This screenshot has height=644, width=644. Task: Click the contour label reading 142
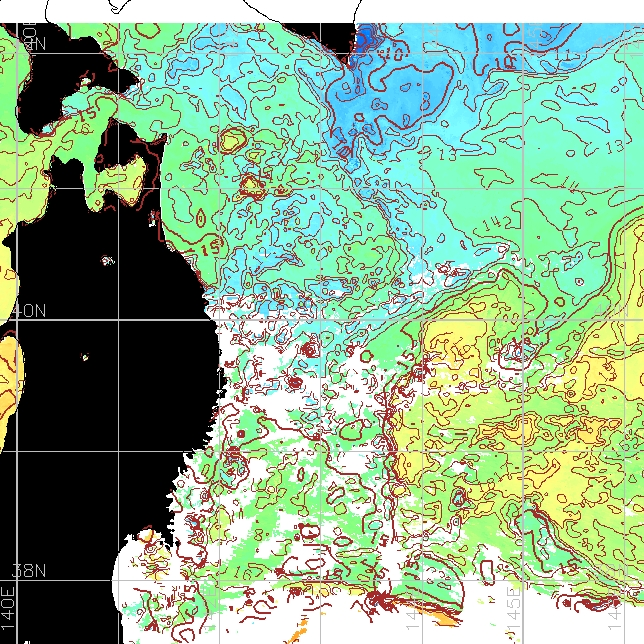click(497, 223)
